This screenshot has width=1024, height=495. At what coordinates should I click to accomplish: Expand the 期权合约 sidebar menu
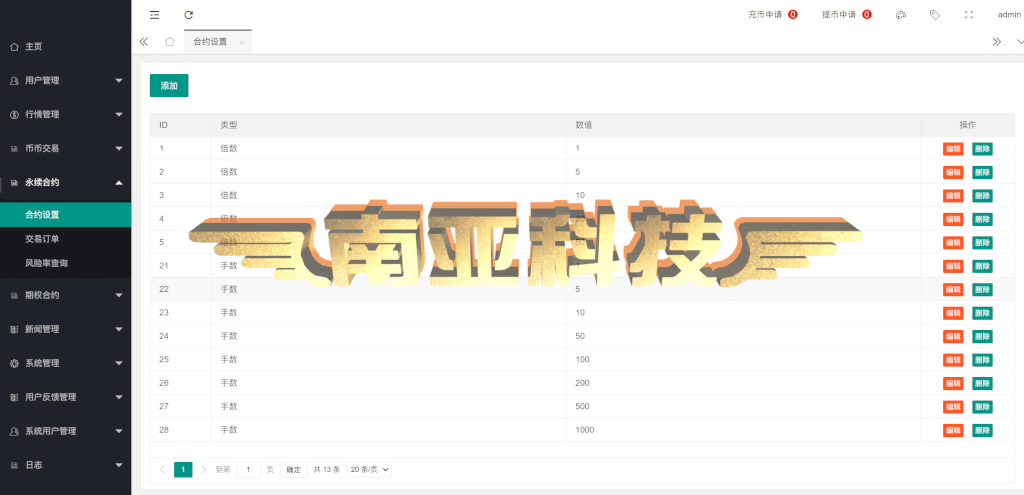tap(65, 295)
